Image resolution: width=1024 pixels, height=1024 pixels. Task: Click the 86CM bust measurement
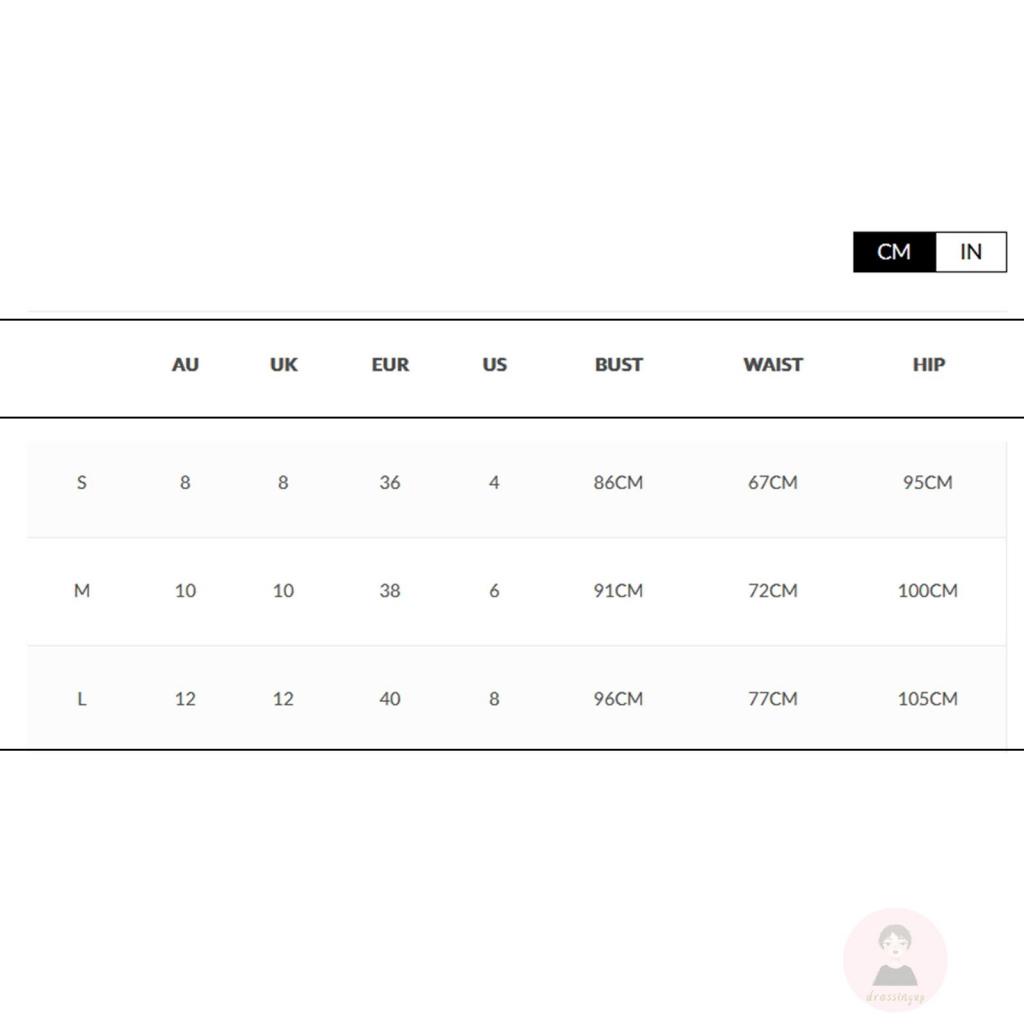618,483
